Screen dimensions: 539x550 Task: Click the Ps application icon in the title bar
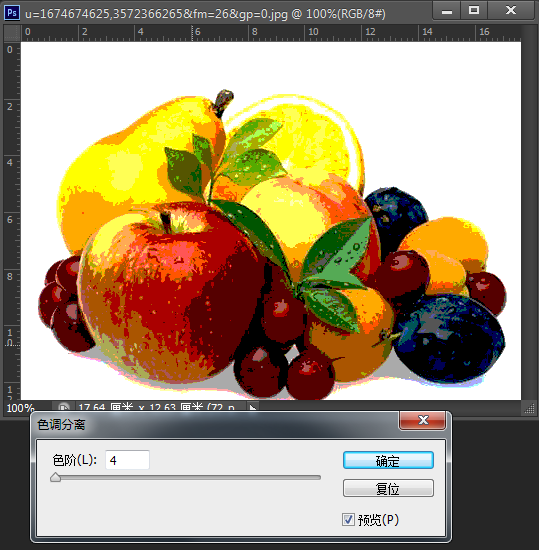click(x=12, y=13)
